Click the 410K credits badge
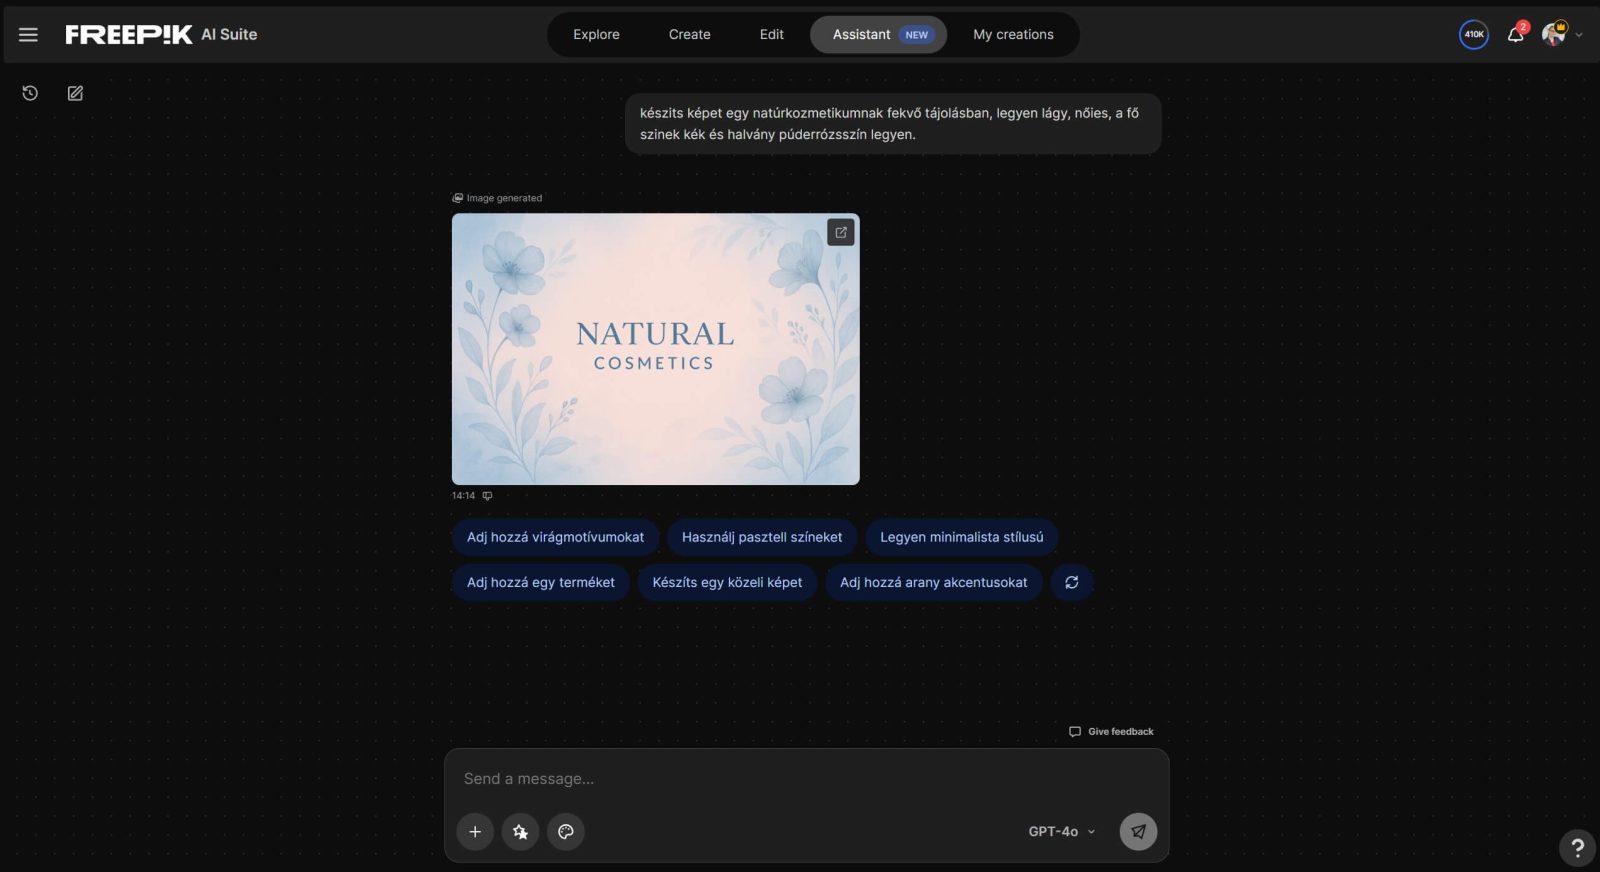This screenshot has height=872, width=1600. (1473, 35)
